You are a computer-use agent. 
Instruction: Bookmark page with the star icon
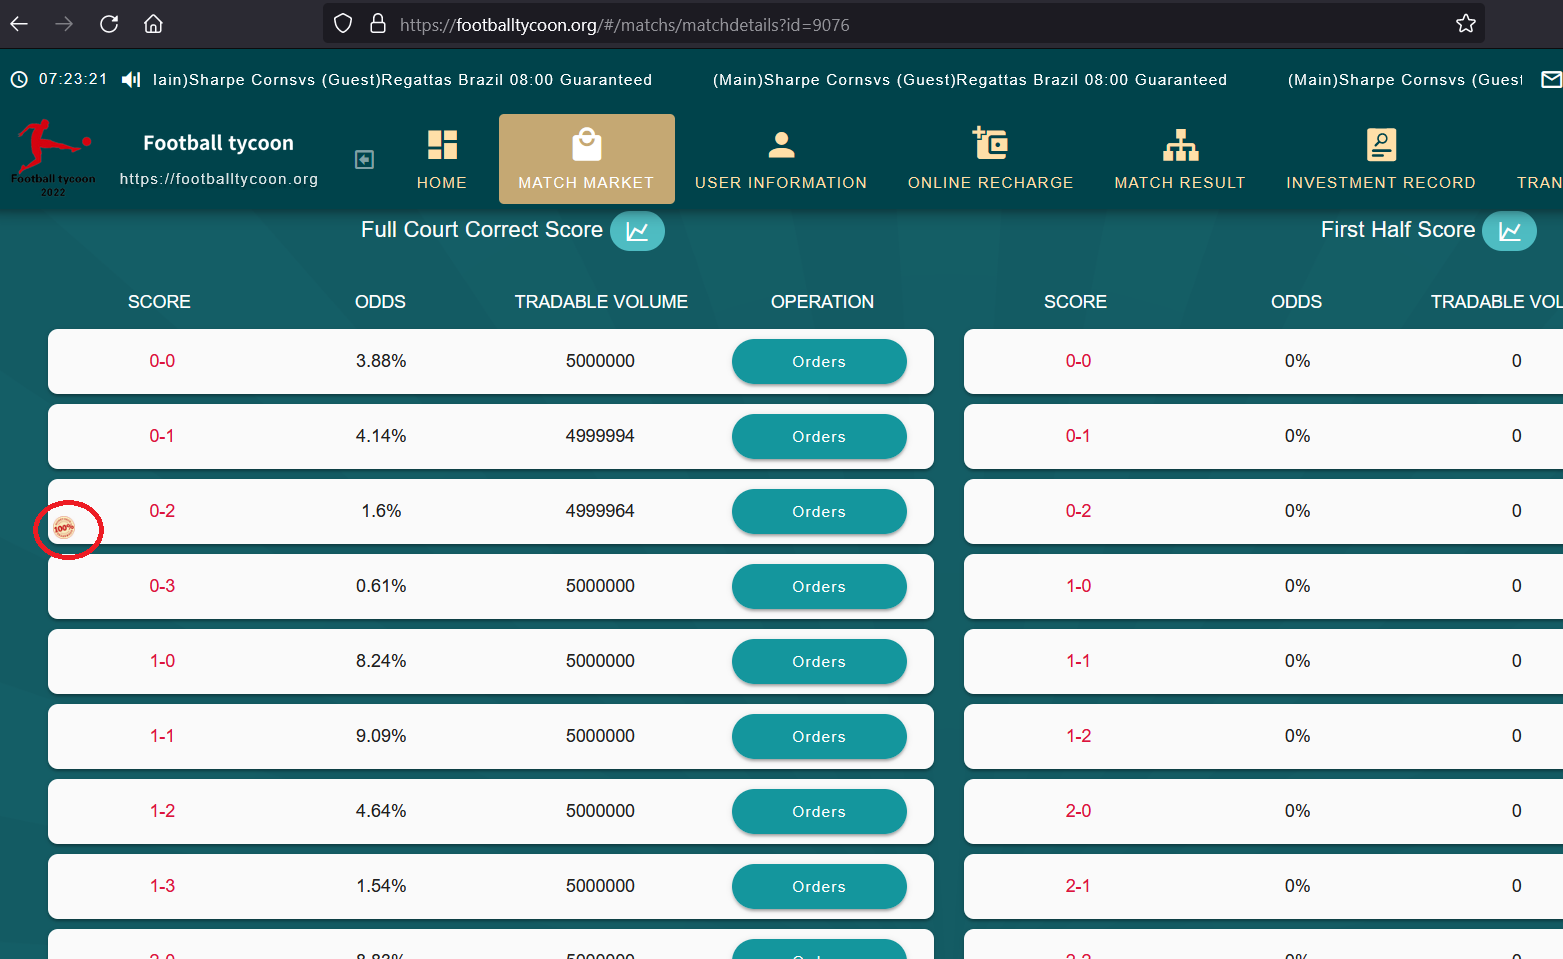point(1465,24)
